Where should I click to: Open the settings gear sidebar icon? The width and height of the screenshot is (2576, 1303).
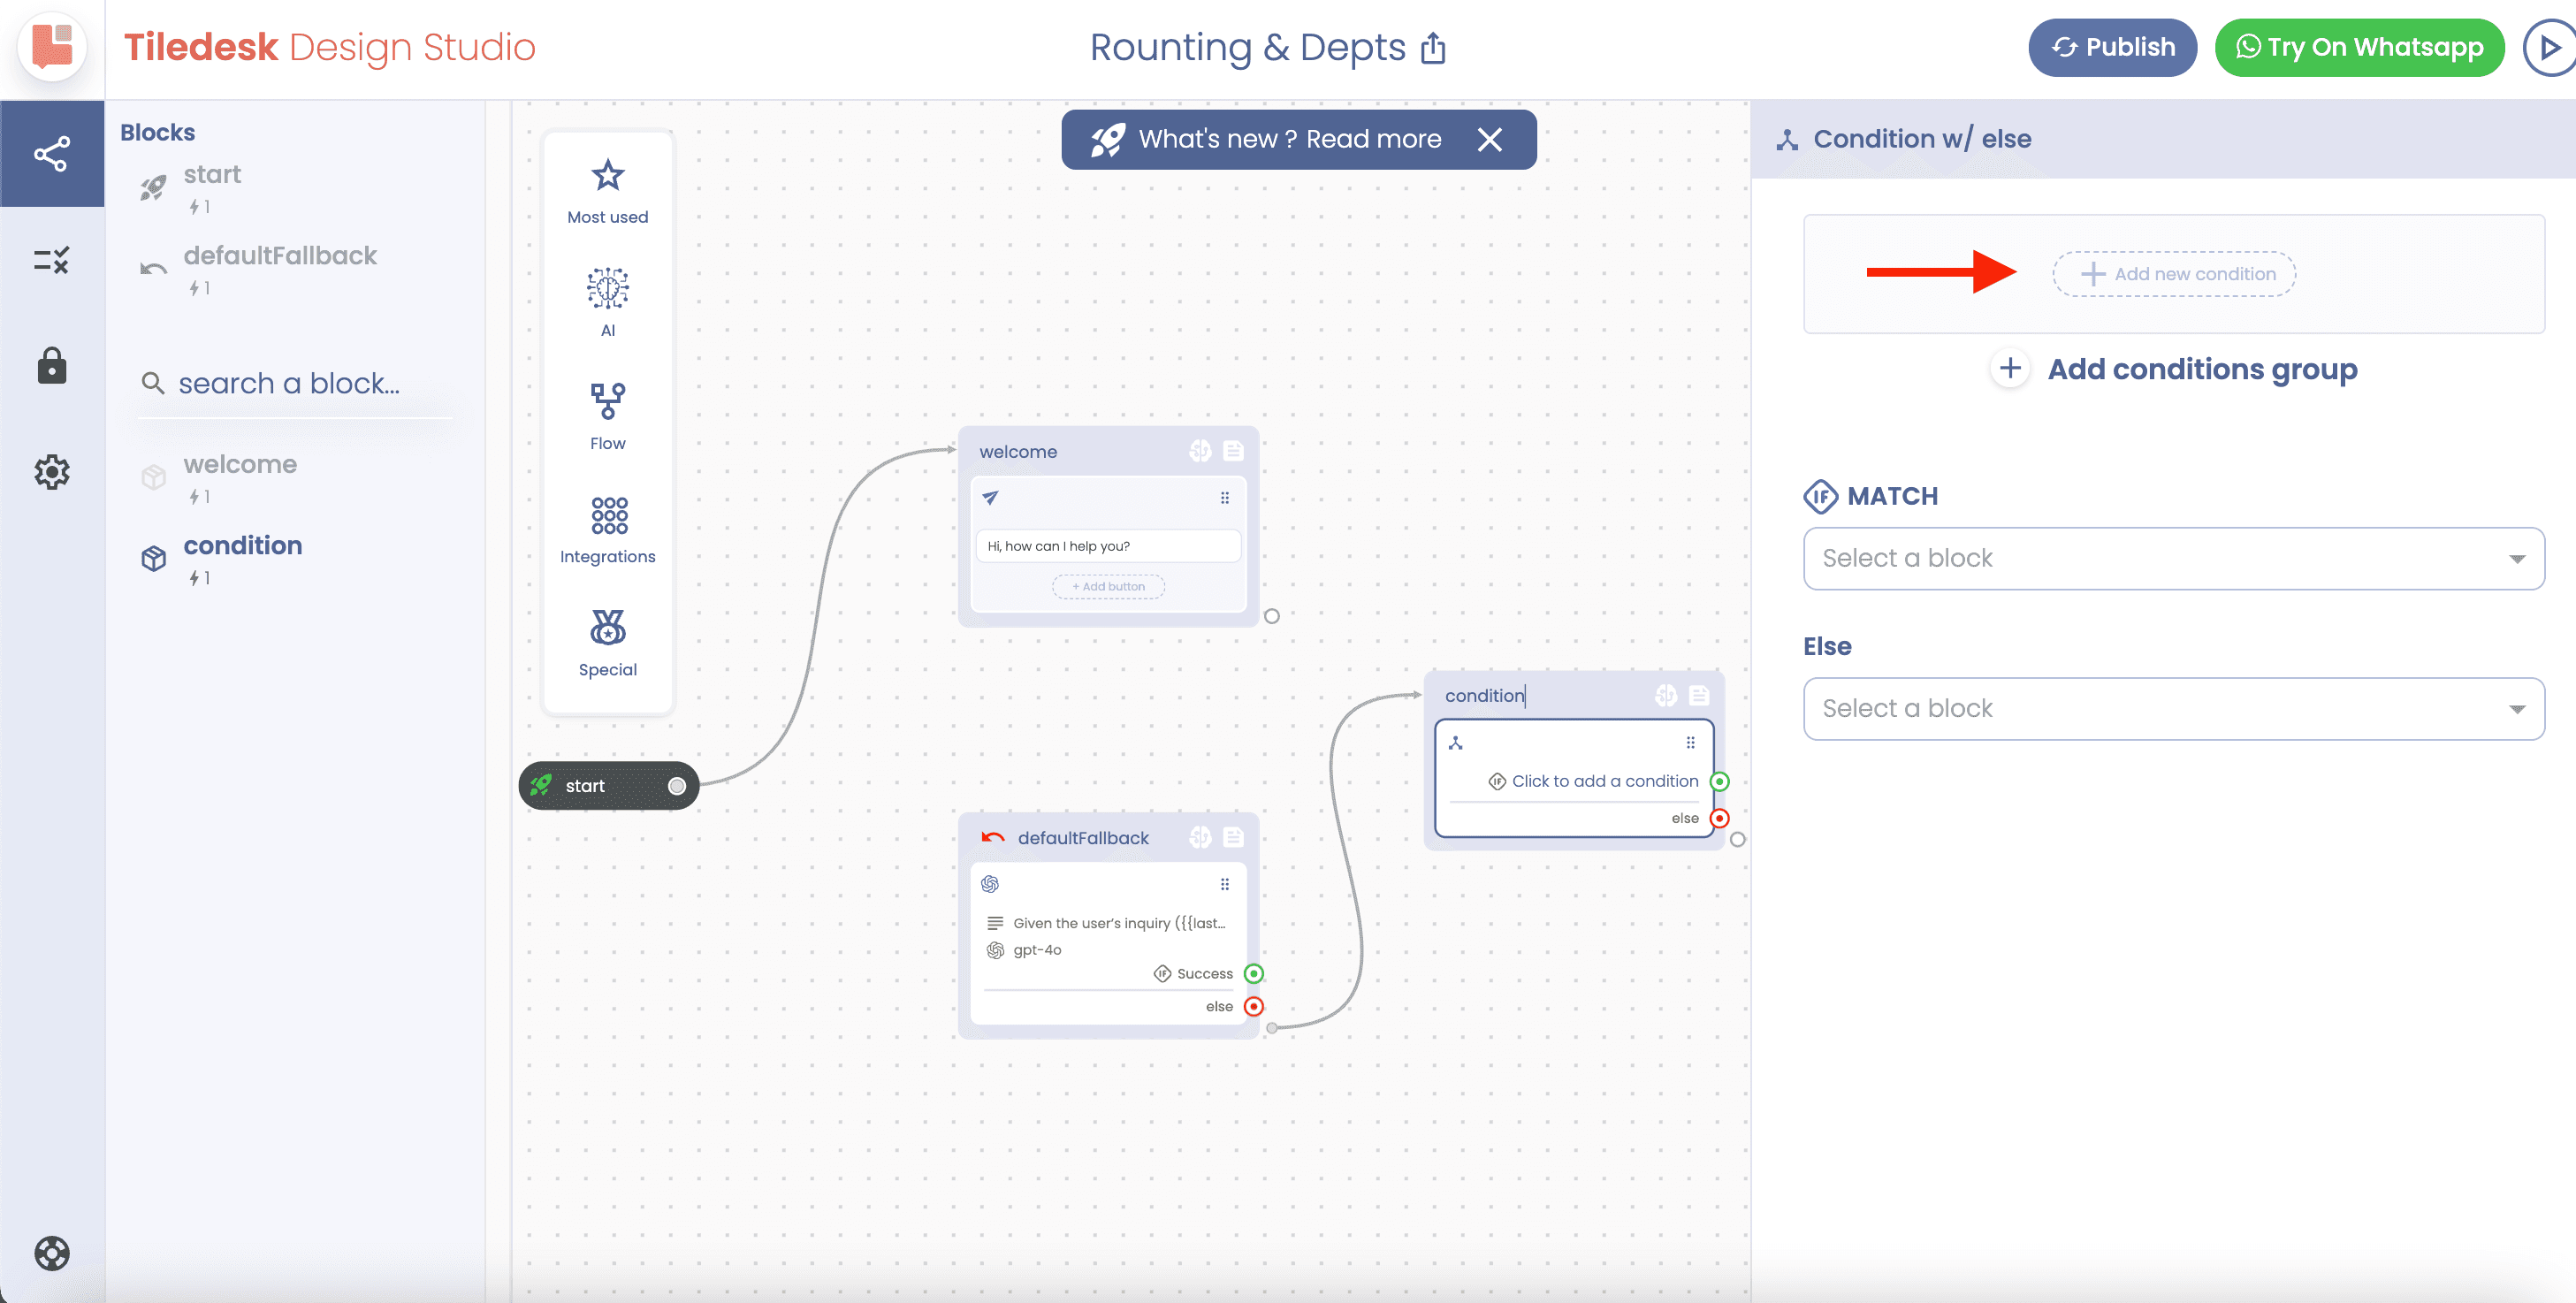coord(52,472)
